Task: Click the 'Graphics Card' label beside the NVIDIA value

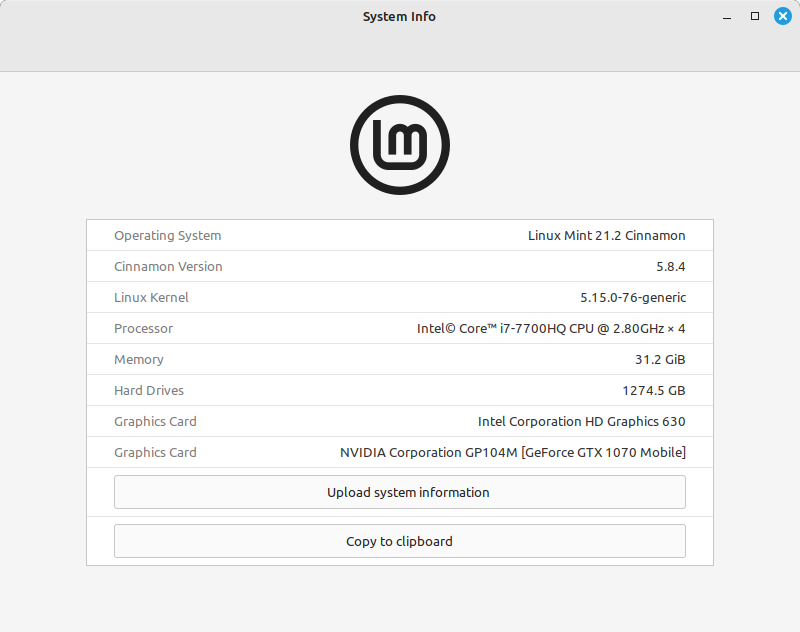Action: point(155,452)
